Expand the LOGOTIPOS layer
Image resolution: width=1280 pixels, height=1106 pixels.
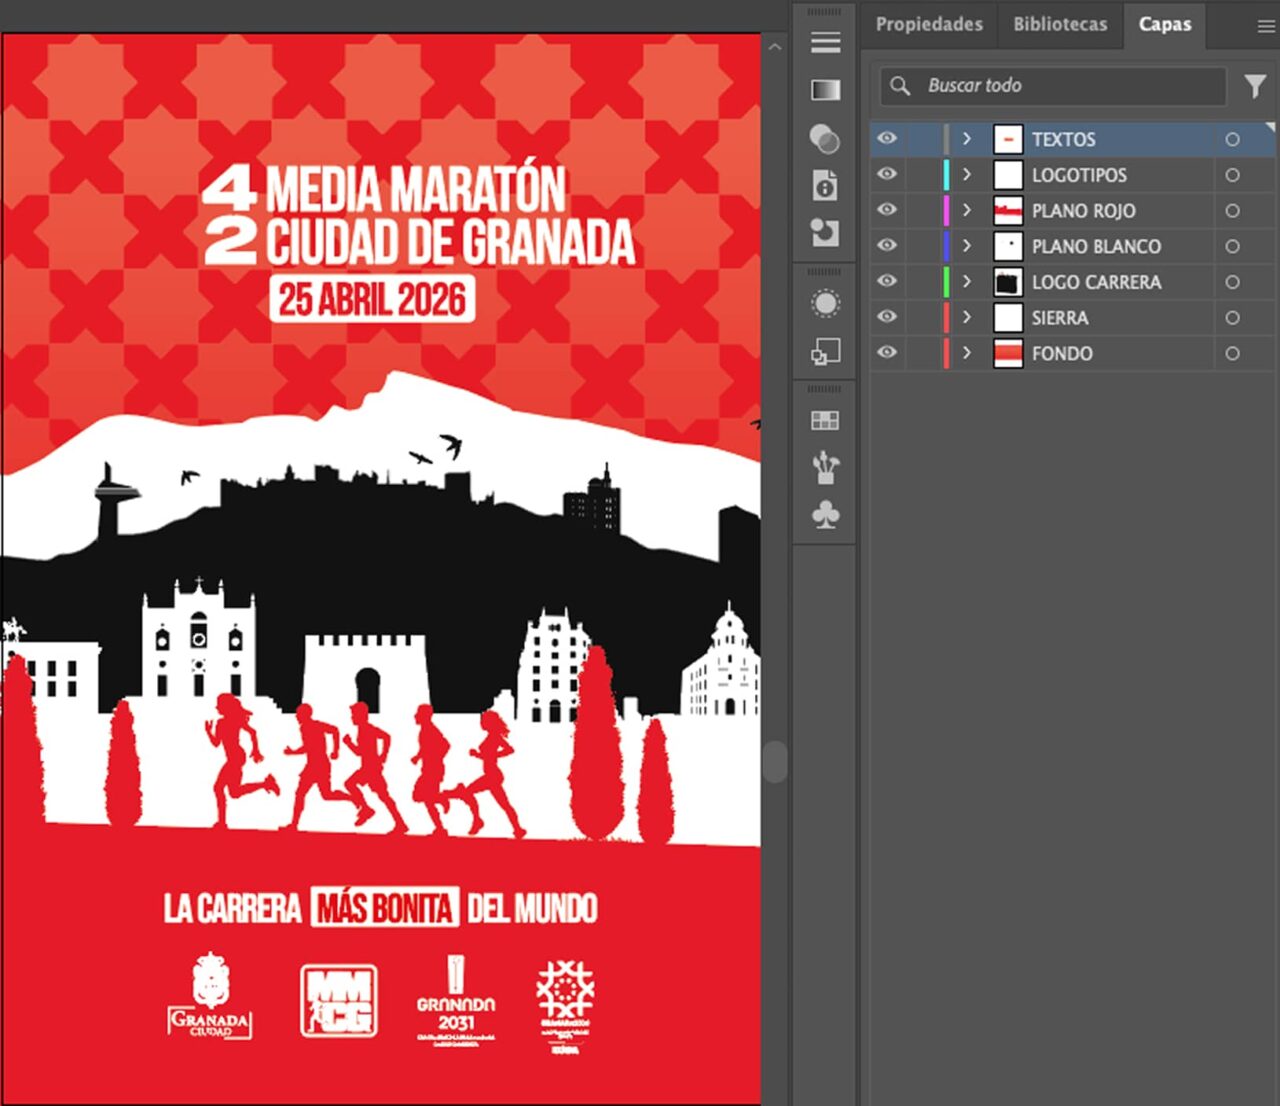pos(966,174)
